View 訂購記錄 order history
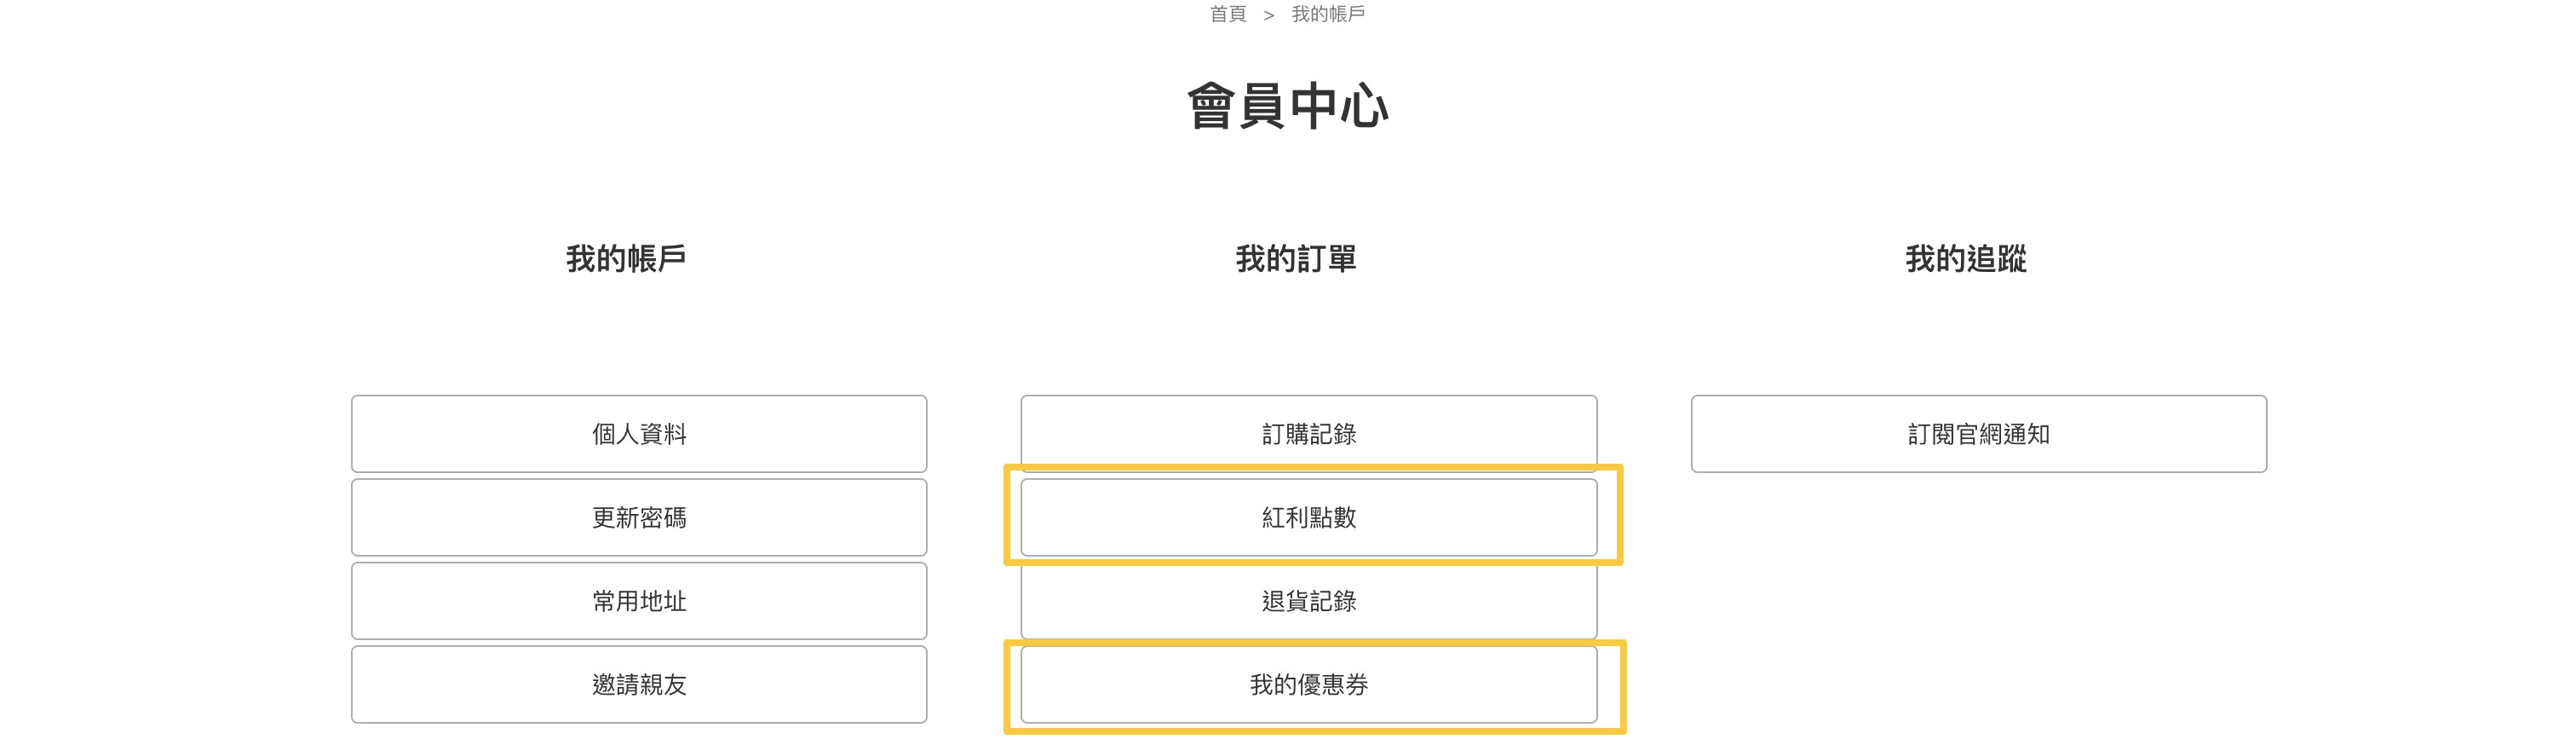The height and width of the screenshot is (745, 2576). (1308, 434)
